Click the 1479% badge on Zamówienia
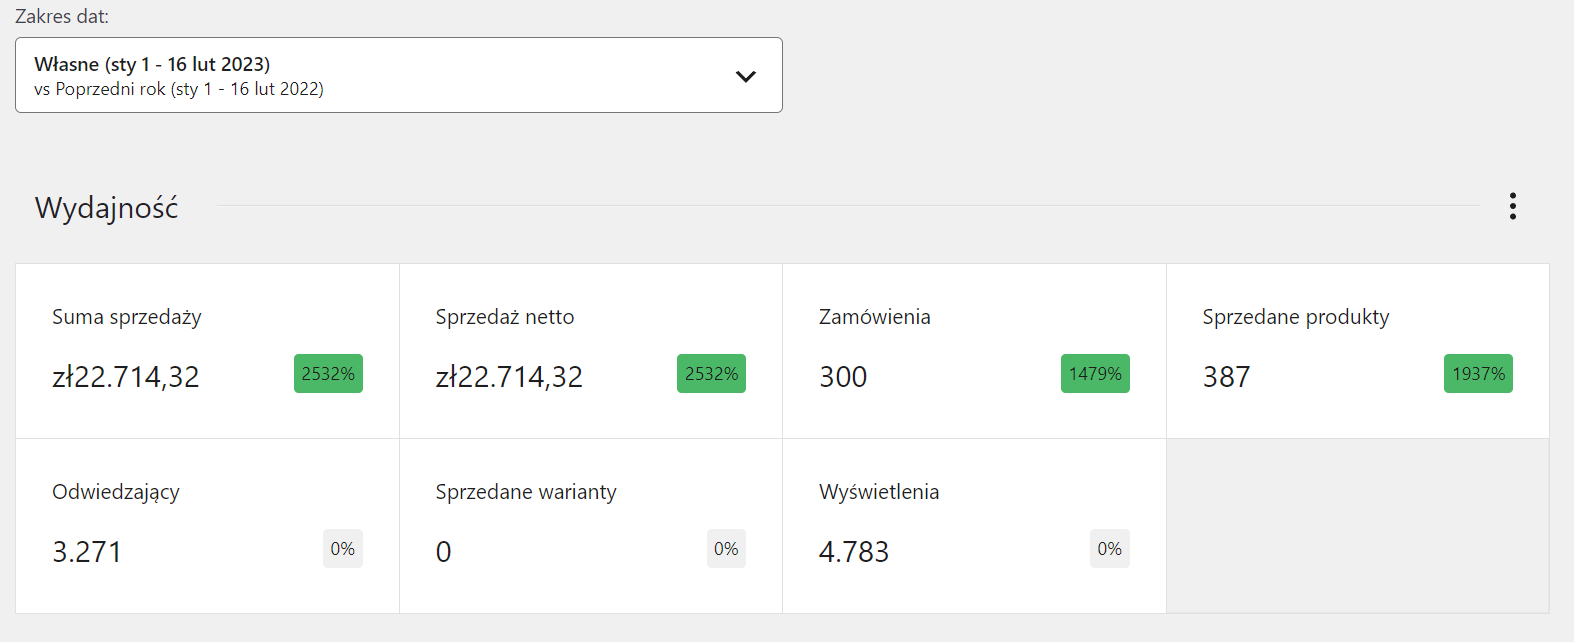Viewport: 1574px width, 642px height. 1095,374
